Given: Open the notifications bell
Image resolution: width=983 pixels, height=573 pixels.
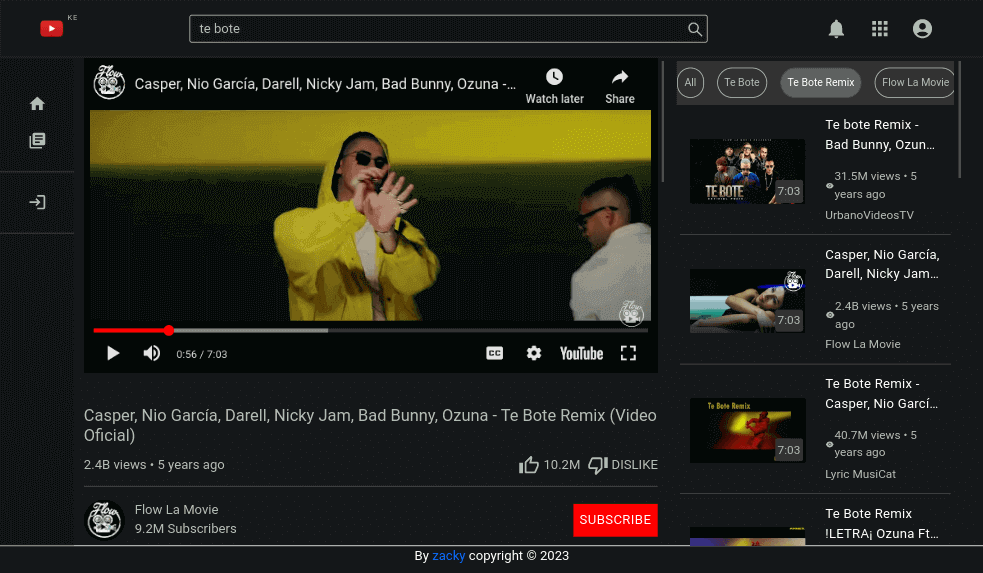Looking at the screenshot, I should pos(836,29).
